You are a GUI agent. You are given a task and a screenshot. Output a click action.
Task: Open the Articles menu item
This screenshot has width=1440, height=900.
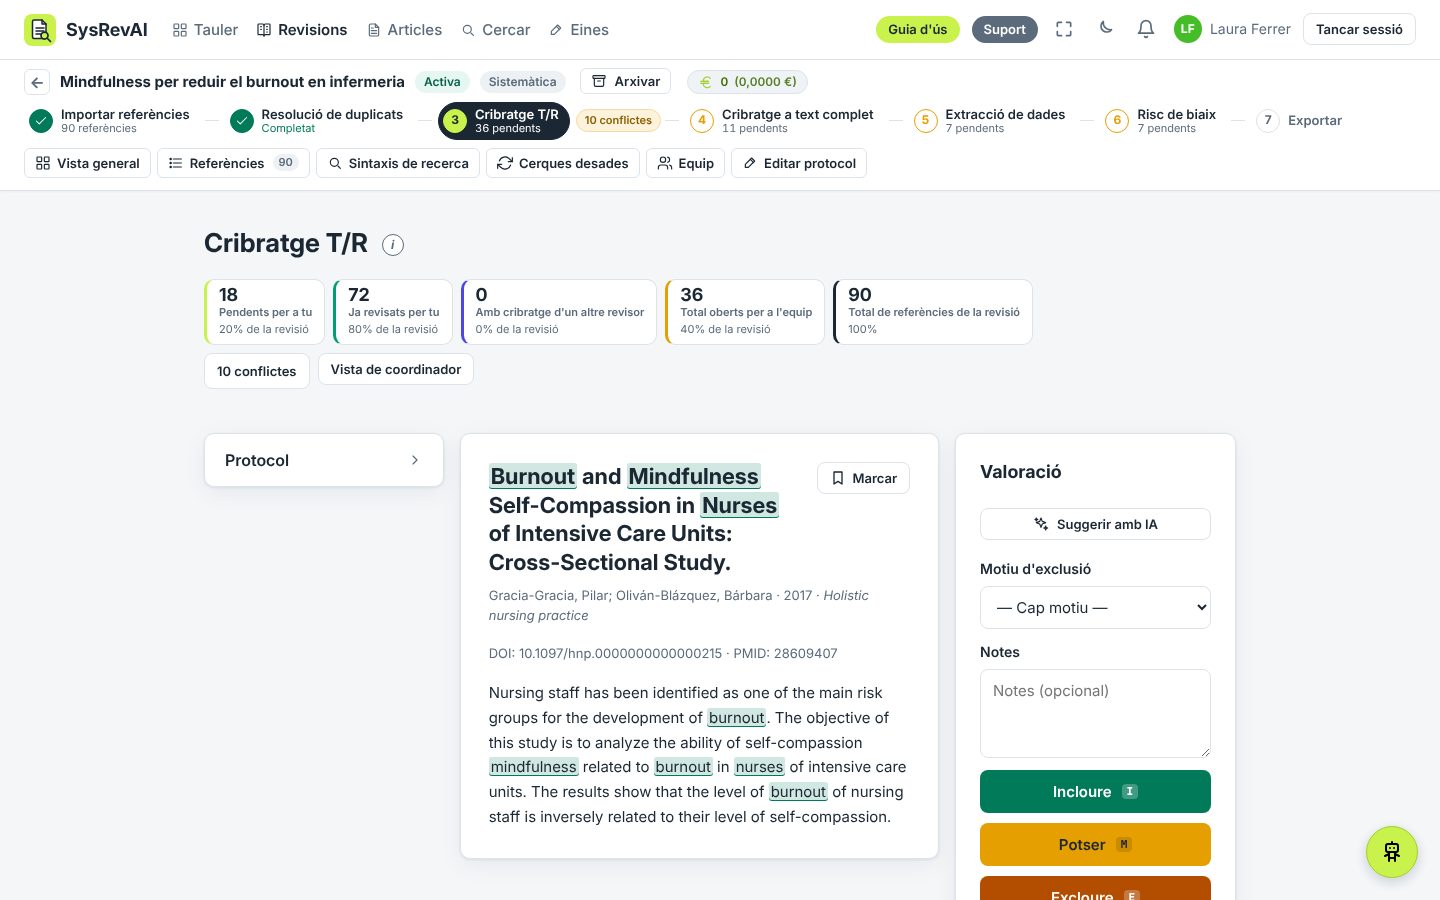click(405, 30)
